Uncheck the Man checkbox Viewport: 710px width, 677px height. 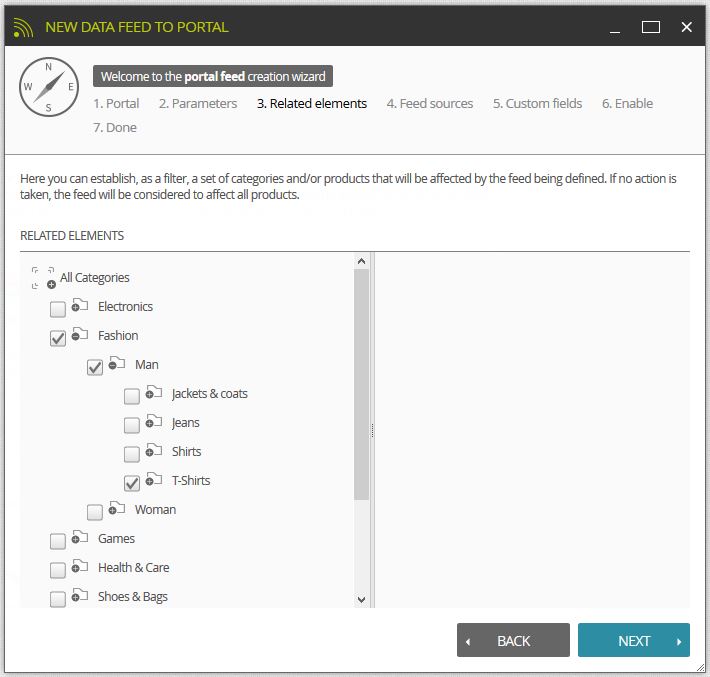[x=95, y=367]
